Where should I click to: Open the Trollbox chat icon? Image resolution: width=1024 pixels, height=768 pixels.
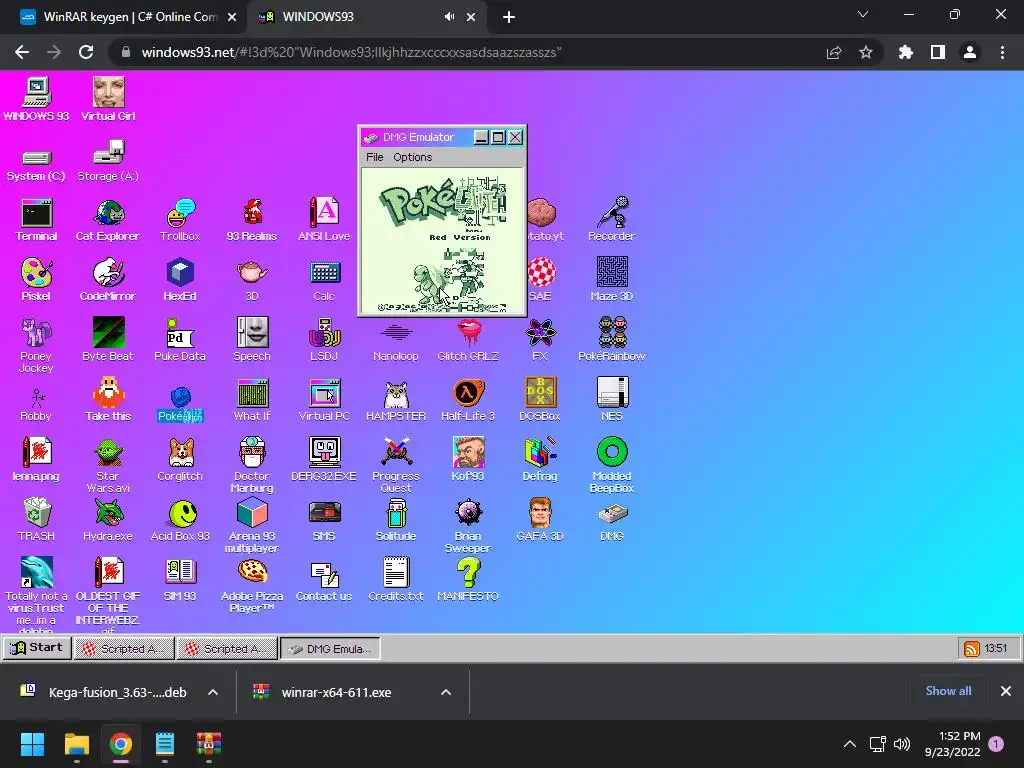point(180,220)
